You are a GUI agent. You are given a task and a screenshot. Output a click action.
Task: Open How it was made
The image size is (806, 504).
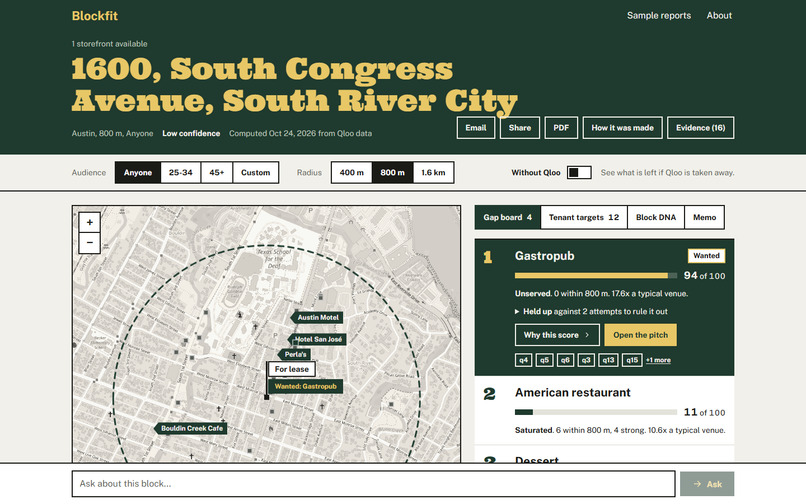tap(622, 128)
